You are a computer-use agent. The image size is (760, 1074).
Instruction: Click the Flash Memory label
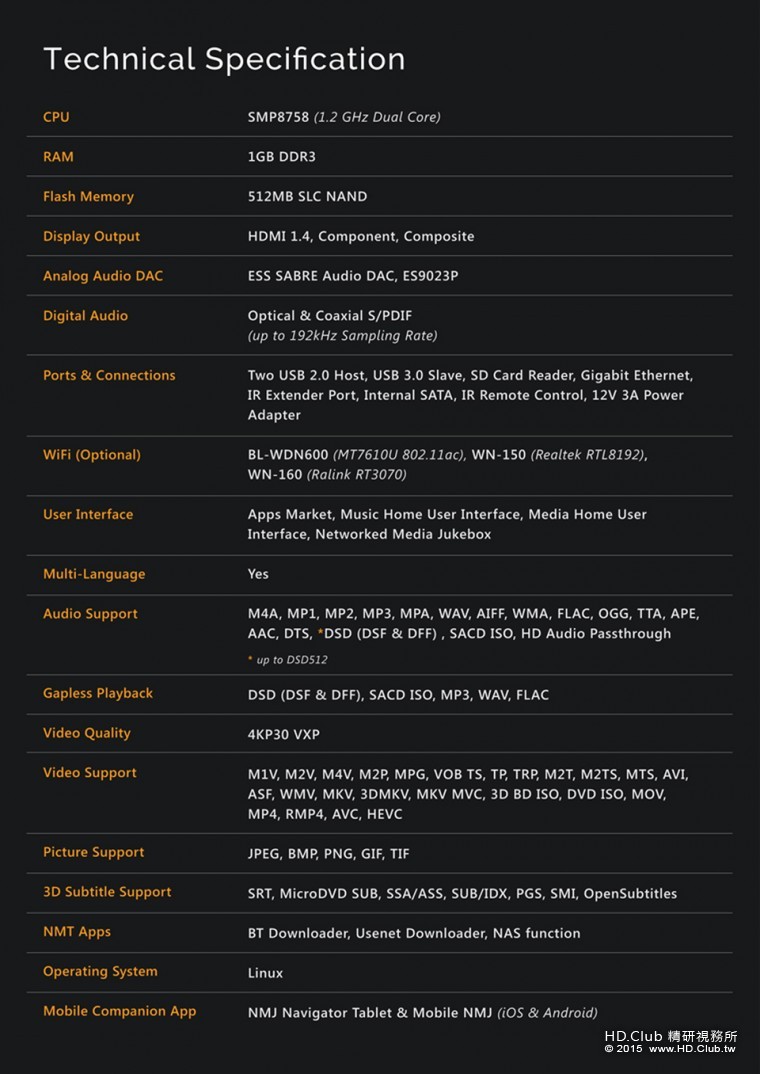(88, 197)
